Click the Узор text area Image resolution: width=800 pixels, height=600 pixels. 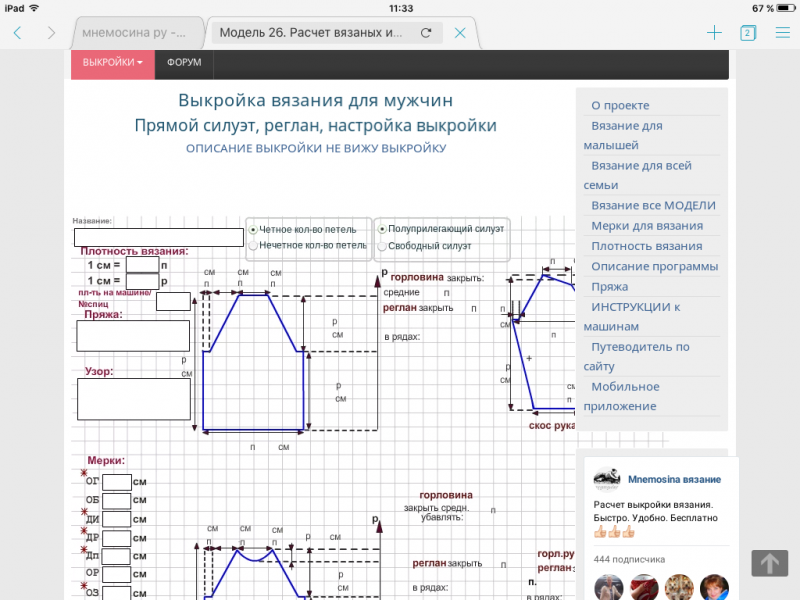tap(133, 399)
